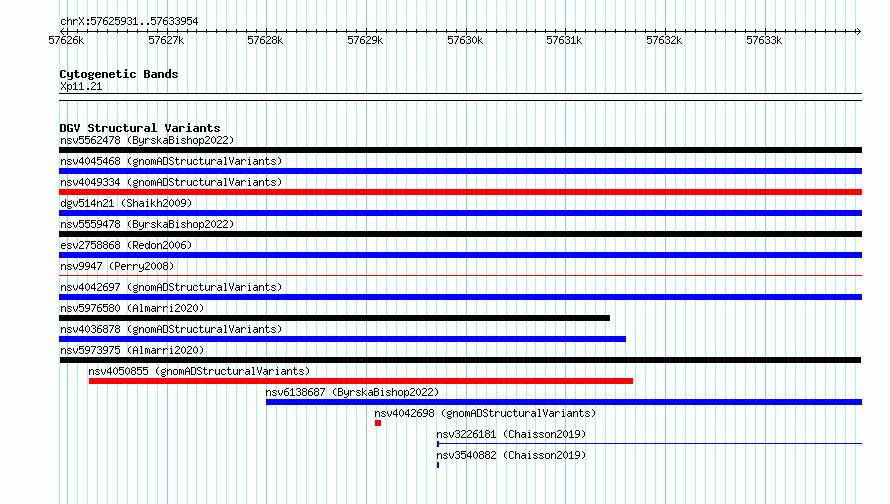Select the thin blue nsv3226181 line

pyautogui.click(x=649, y=444)
